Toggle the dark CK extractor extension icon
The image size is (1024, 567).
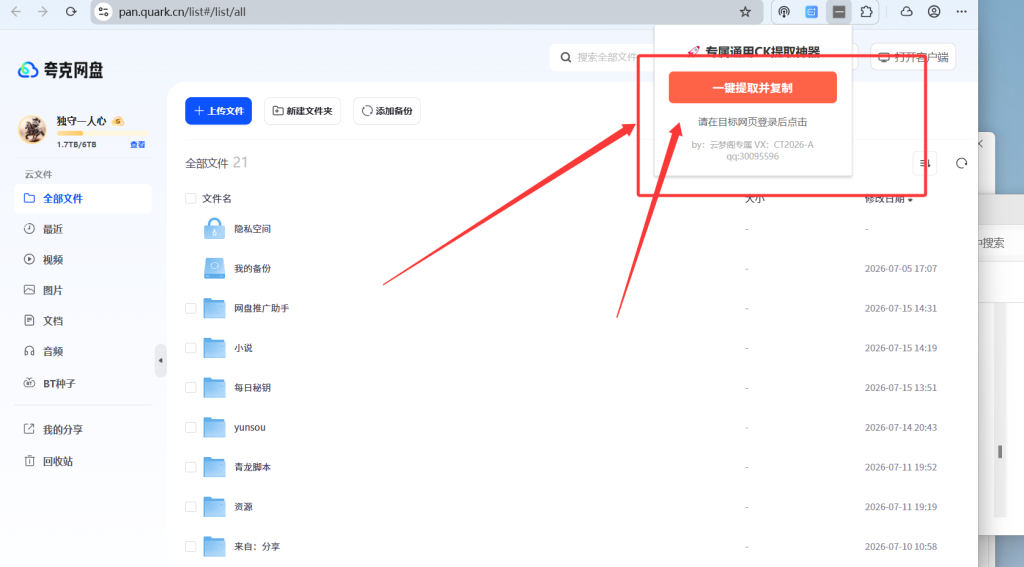839,12
